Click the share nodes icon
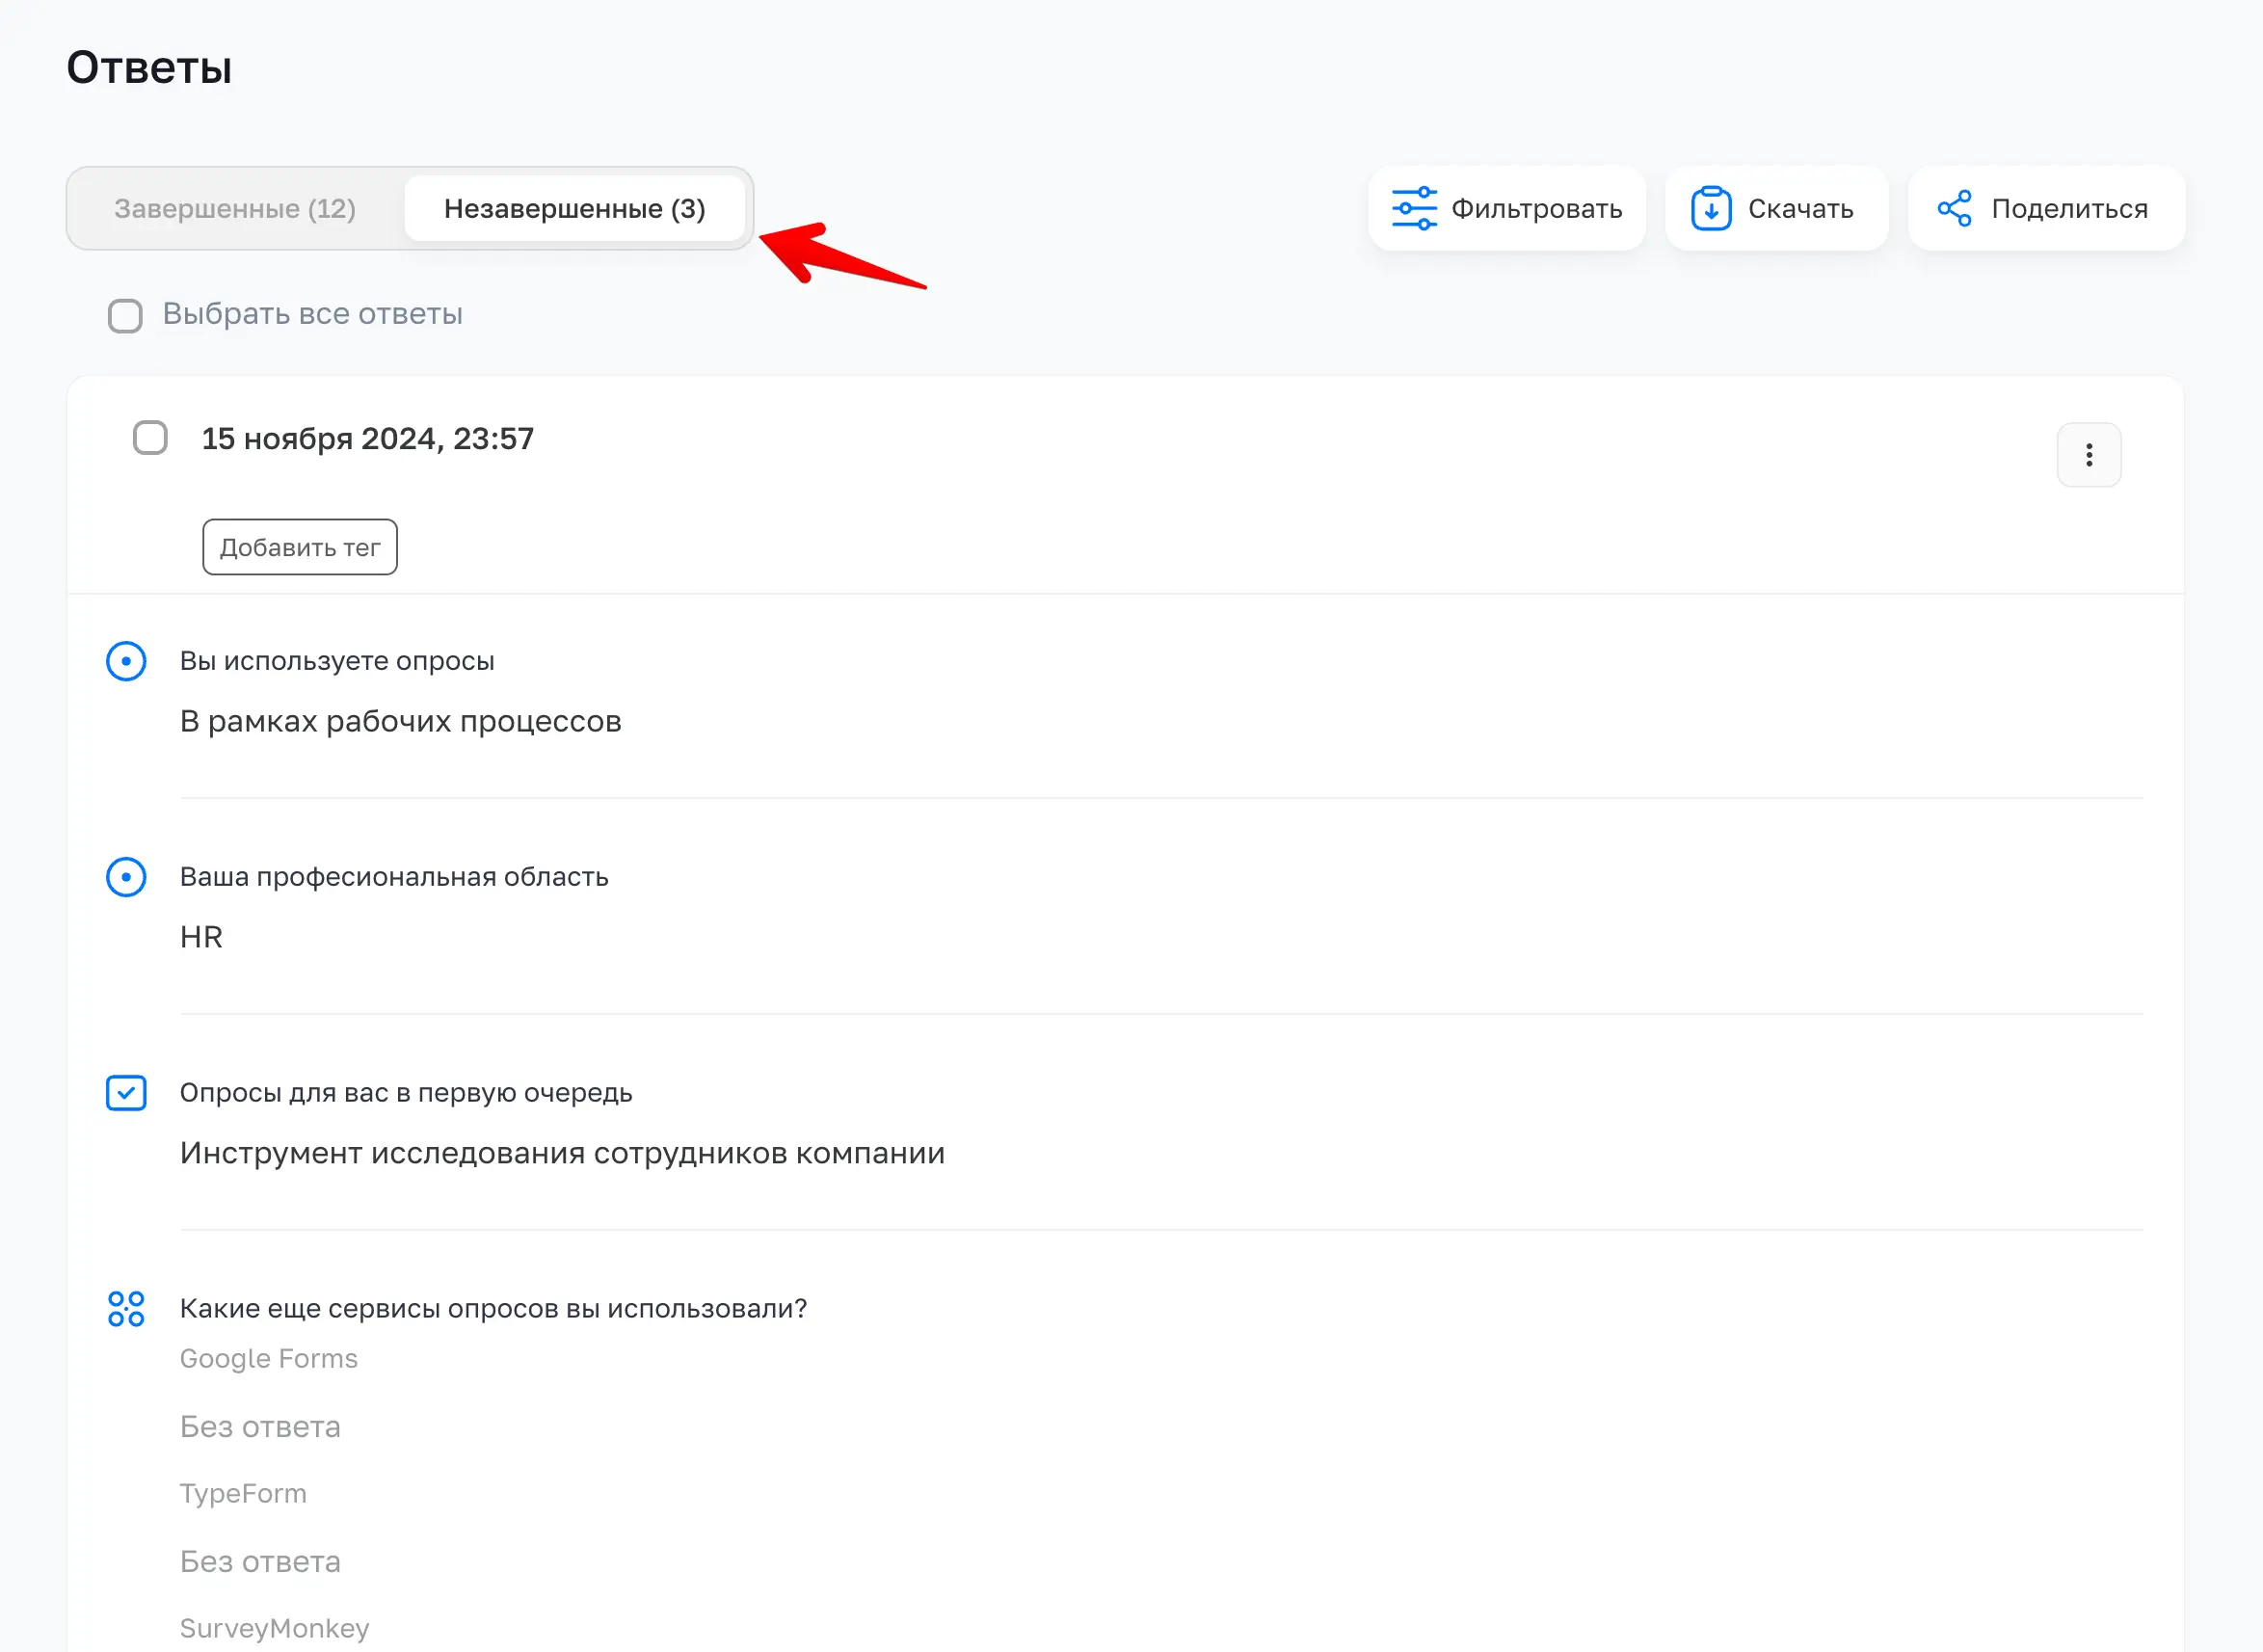This screenshot has width=2263, height=1652. (1954, 208)
